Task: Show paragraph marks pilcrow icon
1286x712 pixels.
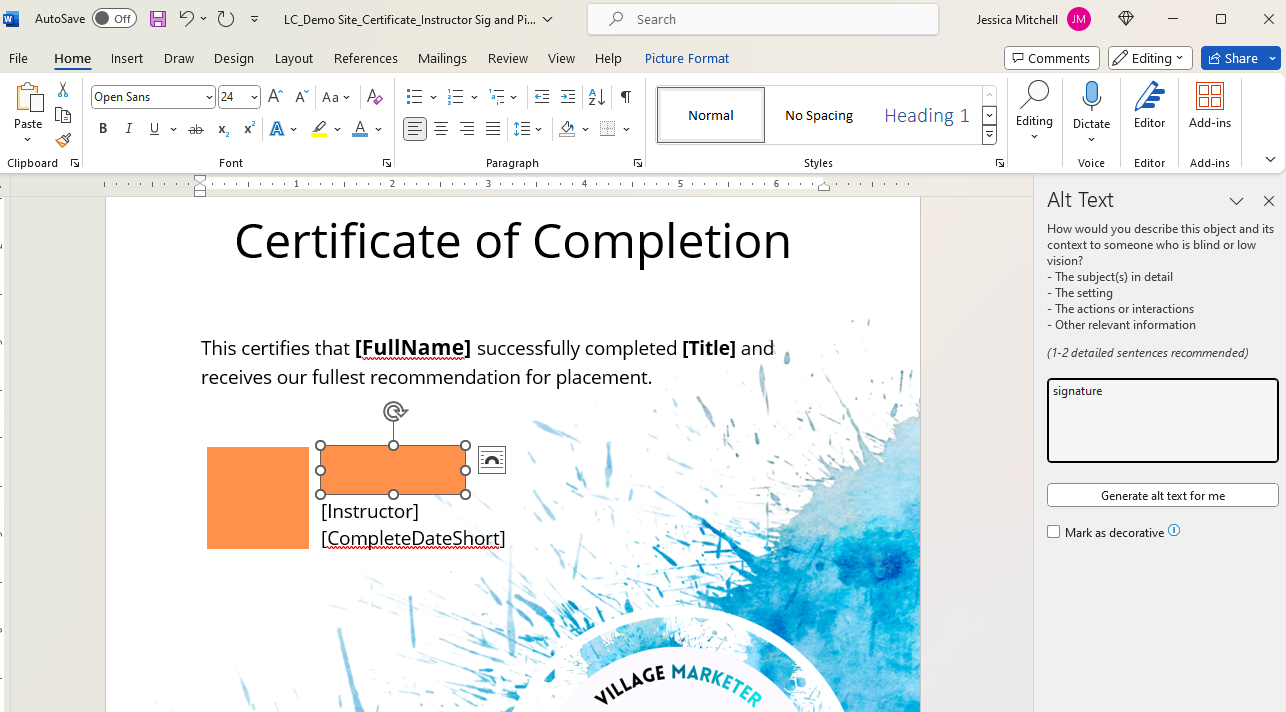Action: coord(625,97)
